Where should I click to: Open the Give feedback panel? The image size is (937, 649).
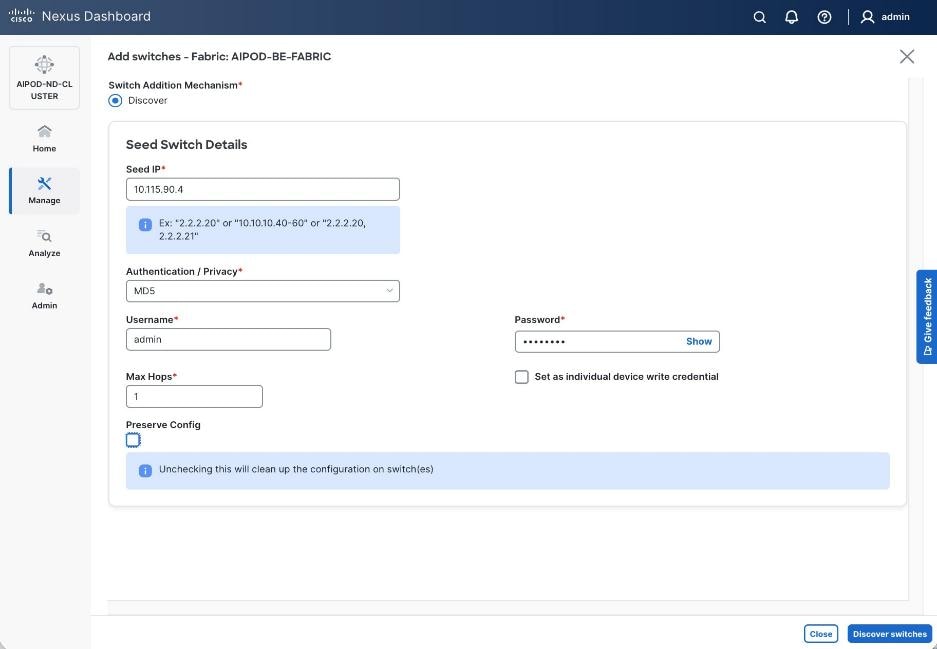click(926, 315)
